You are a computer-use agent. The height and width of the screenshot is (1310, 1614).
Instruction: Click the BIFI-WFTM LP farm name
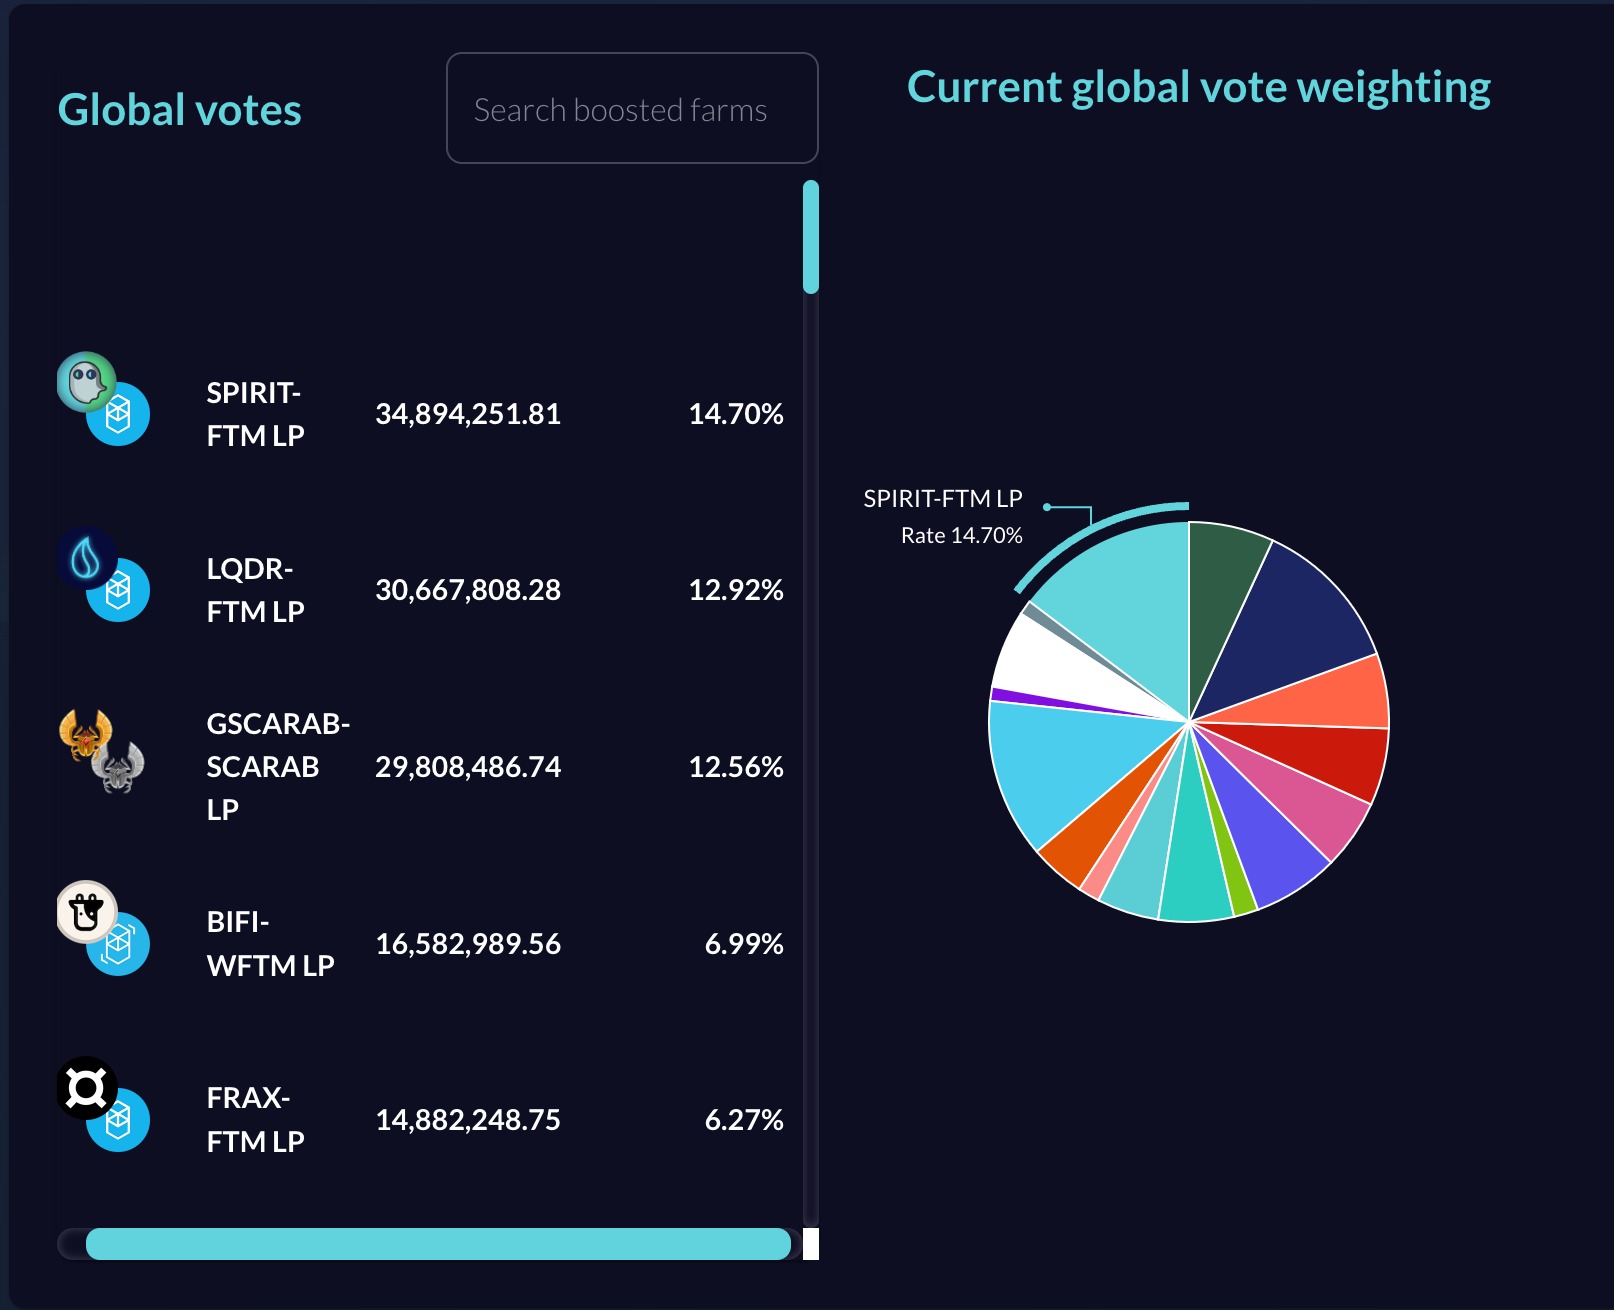point(270,943)
